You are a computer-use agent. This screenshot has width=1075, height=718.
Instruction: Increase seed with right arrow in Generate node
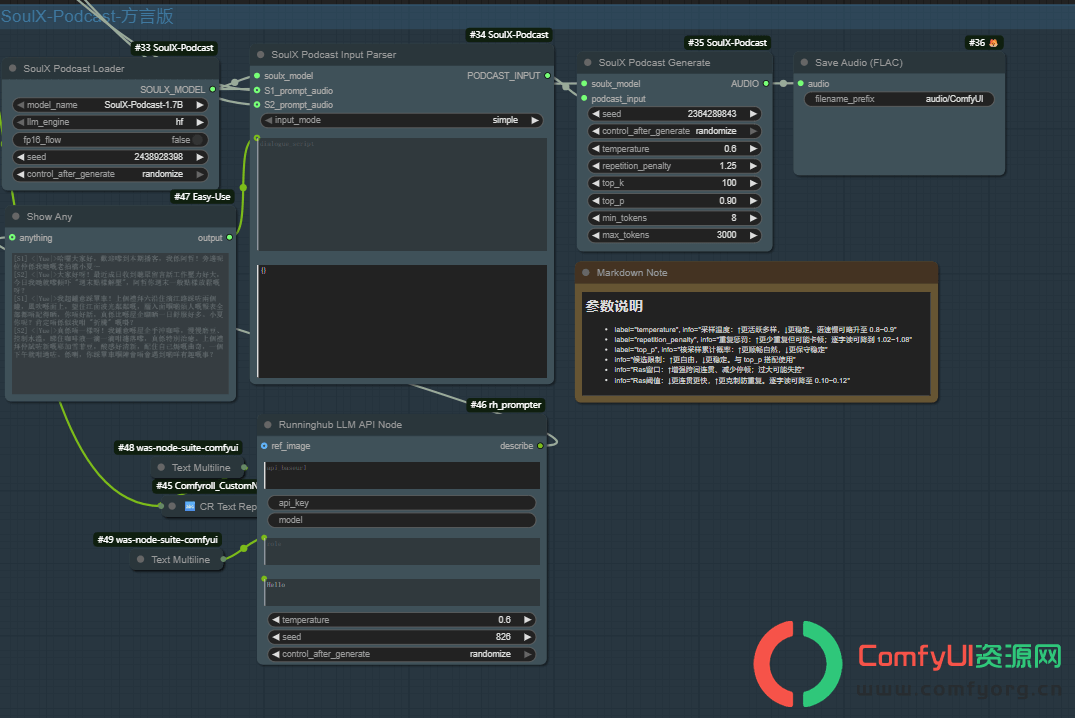(753, 114)
